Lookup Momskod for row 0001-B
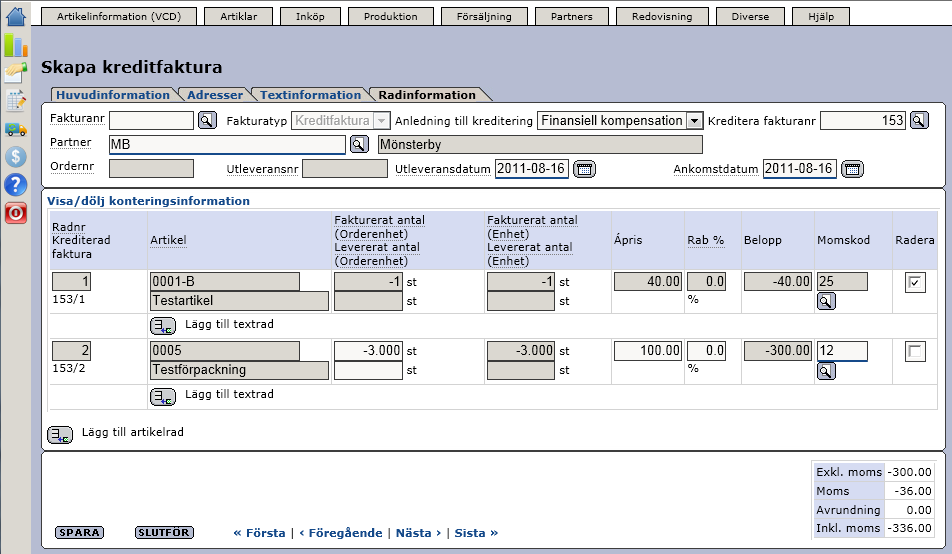The width and height of the screenshot is (952, 554). tap(826, 301)
